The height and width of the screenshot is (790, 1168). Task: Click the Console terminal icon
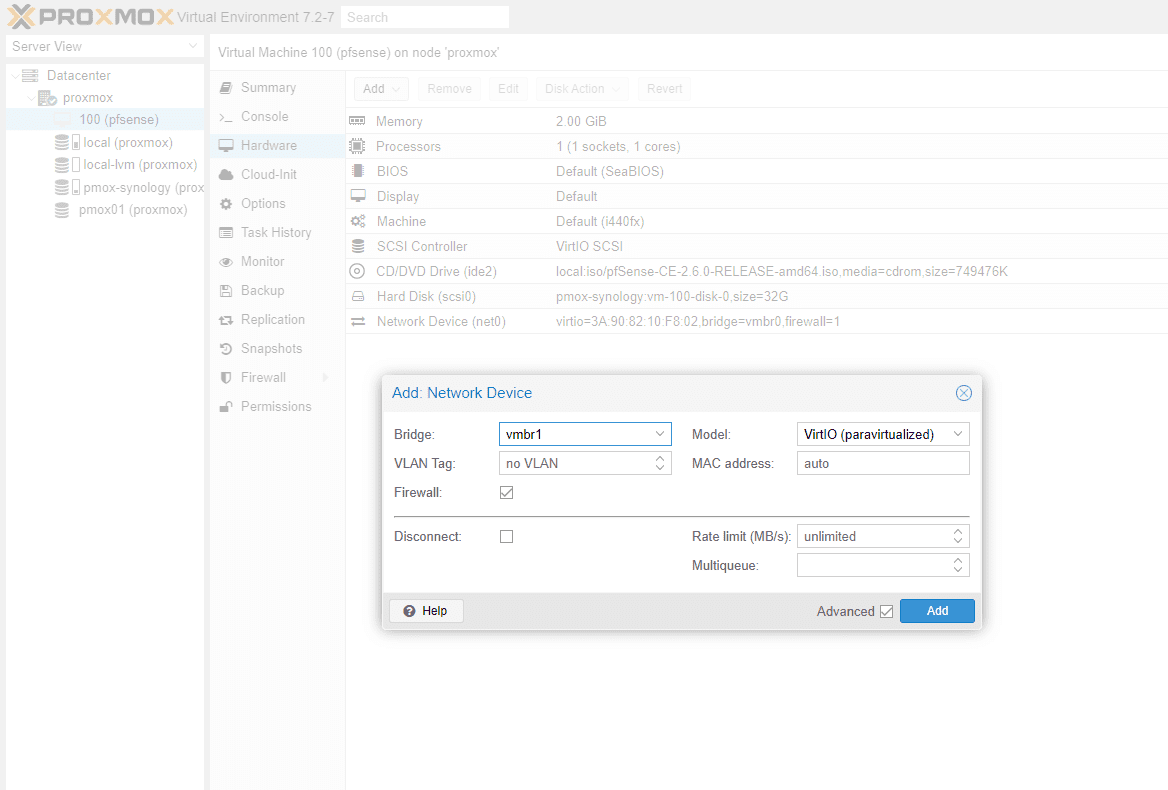point(226,117)
